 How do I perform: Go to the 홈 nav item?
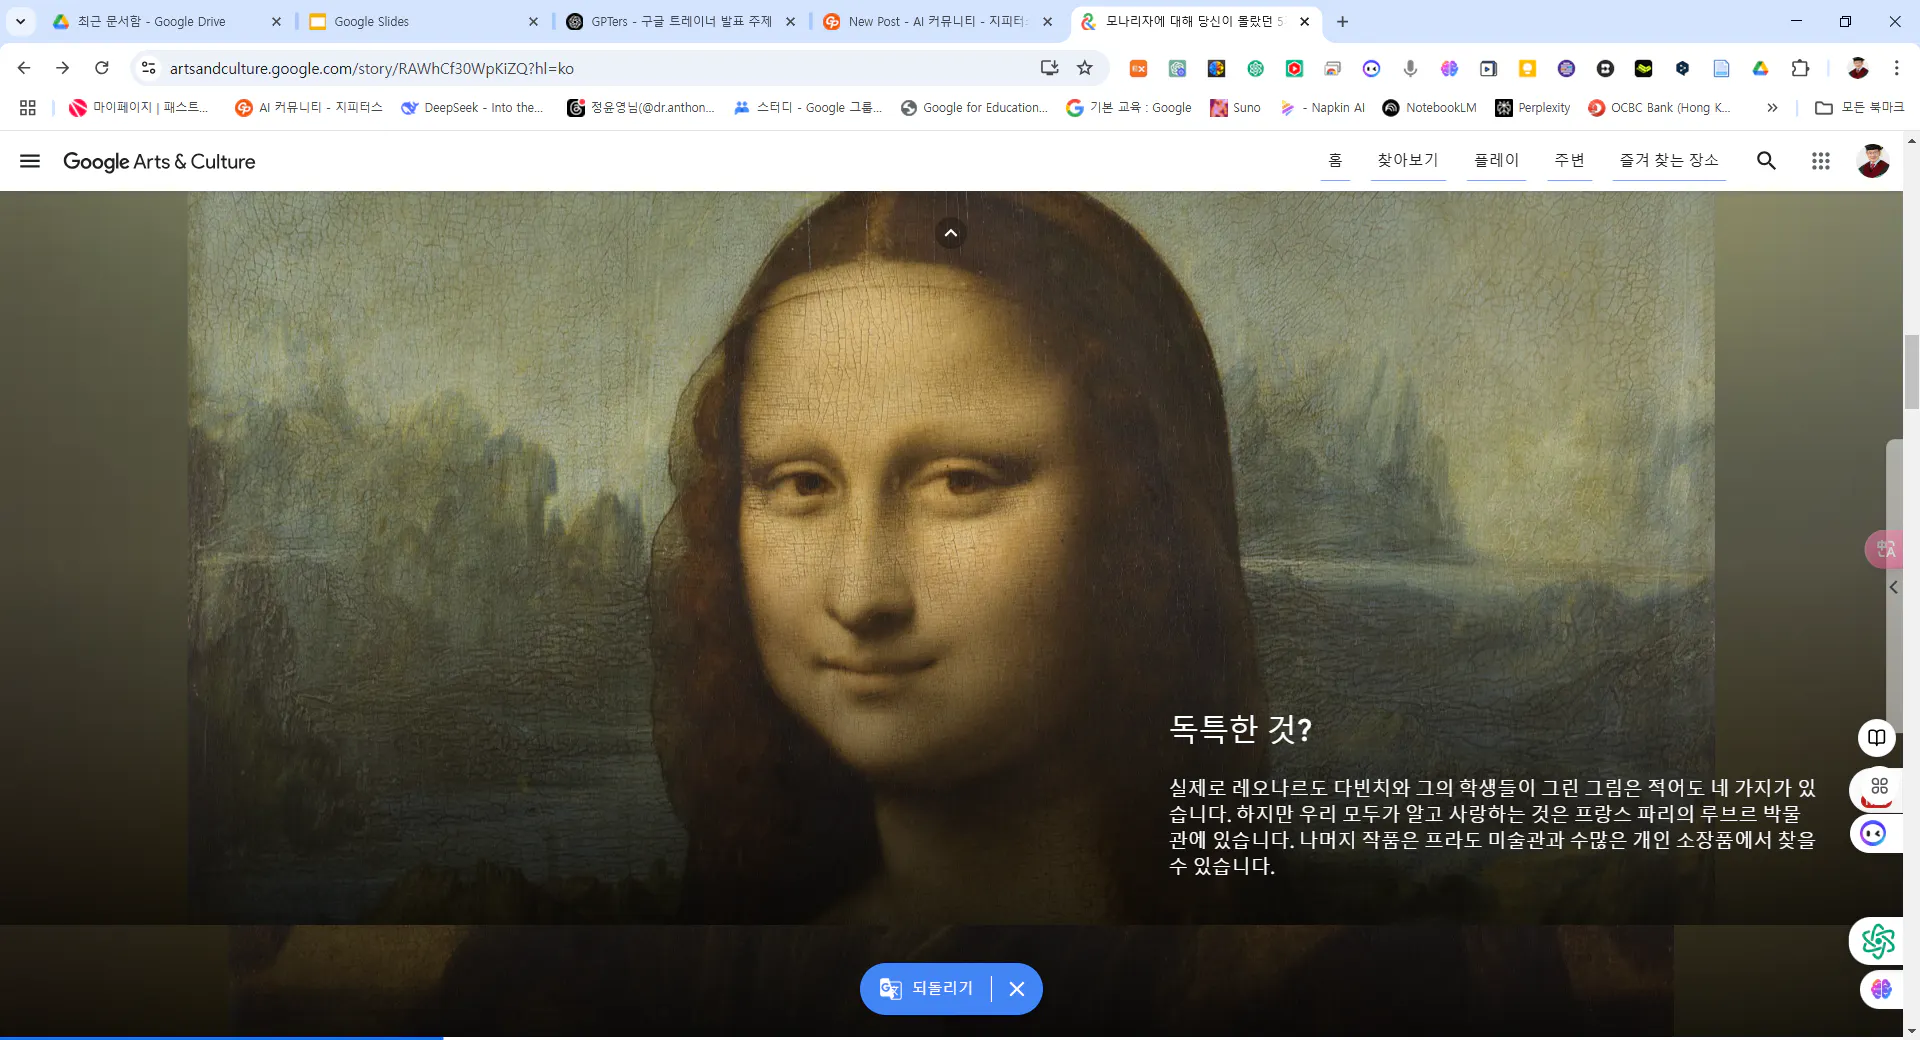coord(1335,160)
